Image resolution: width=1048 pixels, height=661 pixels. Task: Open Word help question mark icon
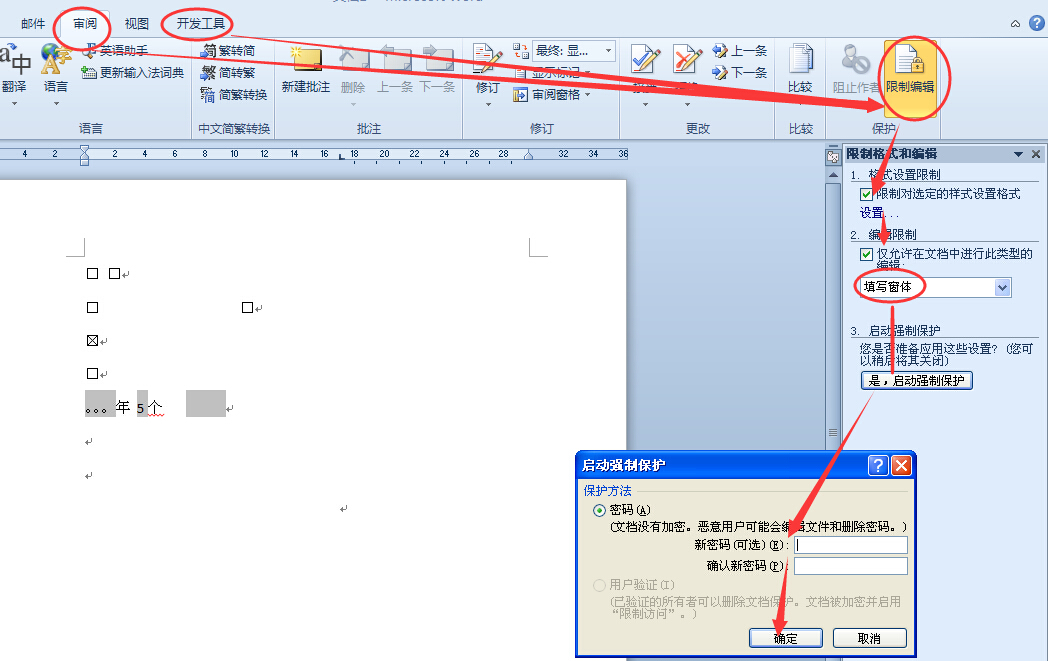tap(1037, 23)
